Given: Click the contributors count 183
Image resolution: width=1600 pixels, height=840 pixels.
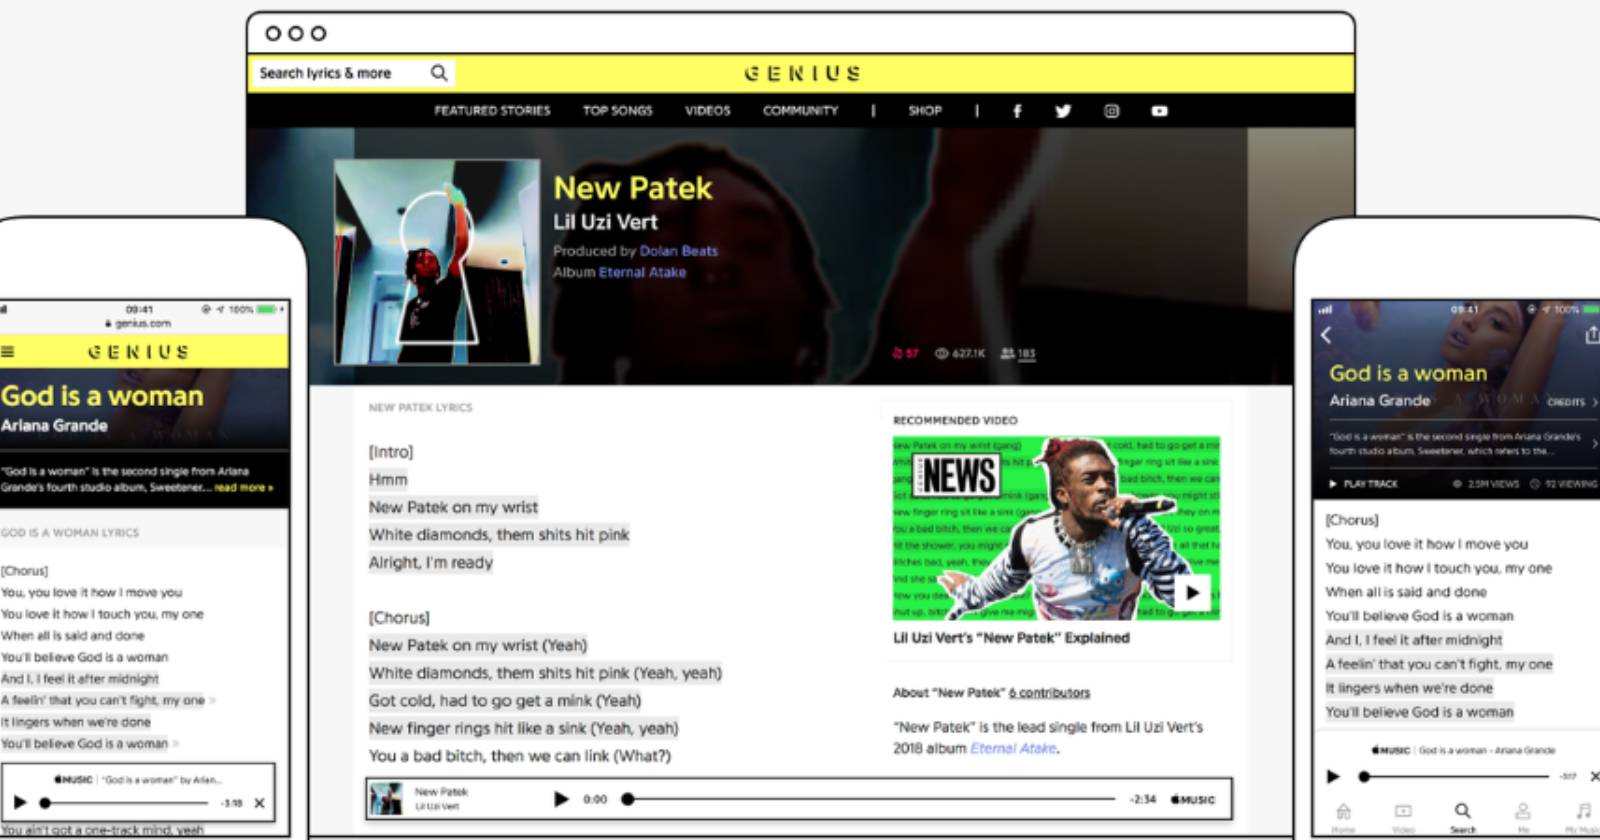Looking at the screenshot, I should (x=1018, y=353).
